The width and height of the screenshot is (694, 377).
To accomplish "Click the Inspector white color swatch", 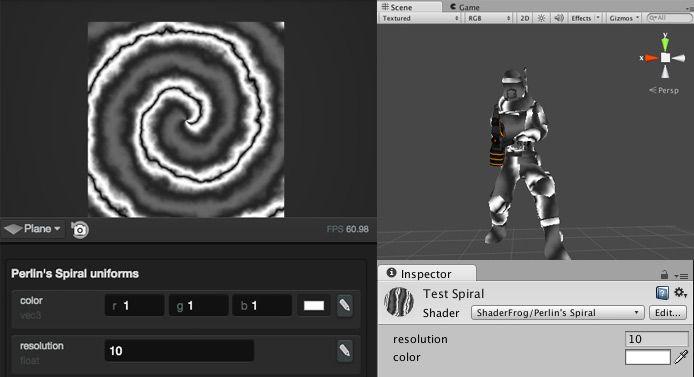I will [x=648, y=357].
